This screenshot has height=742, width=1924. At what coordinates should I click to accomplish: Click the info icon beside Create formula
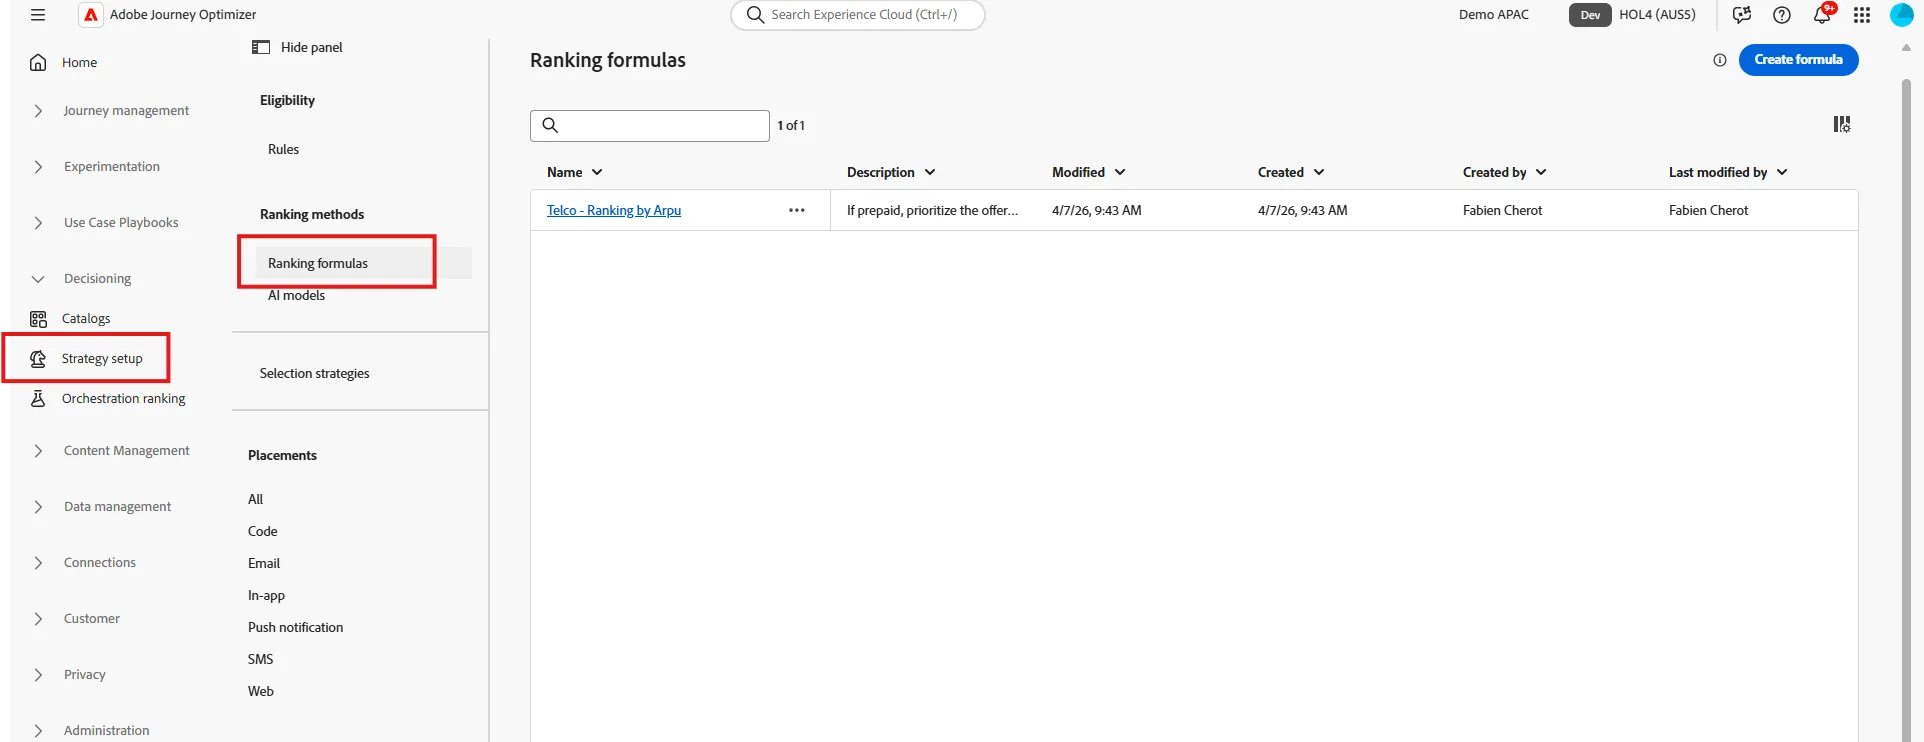click(x=1720, y=60)
